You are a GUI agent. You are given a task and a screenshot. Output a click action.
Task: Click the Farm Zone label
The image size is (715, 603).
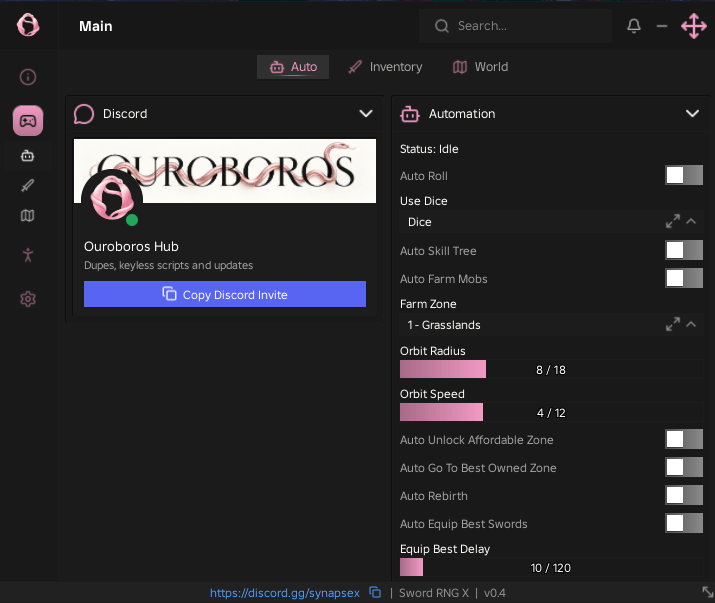(x=428, y=304)
